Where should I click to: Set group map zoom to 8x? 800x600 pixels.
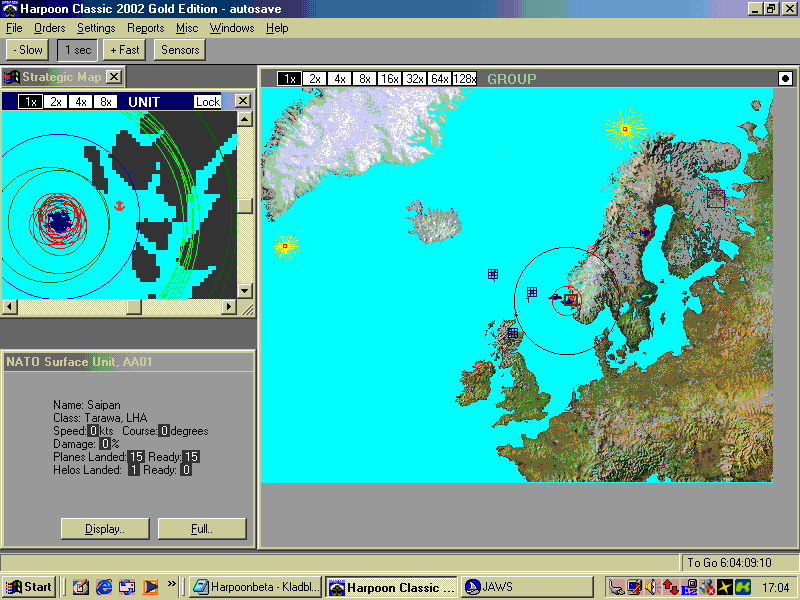365,79
